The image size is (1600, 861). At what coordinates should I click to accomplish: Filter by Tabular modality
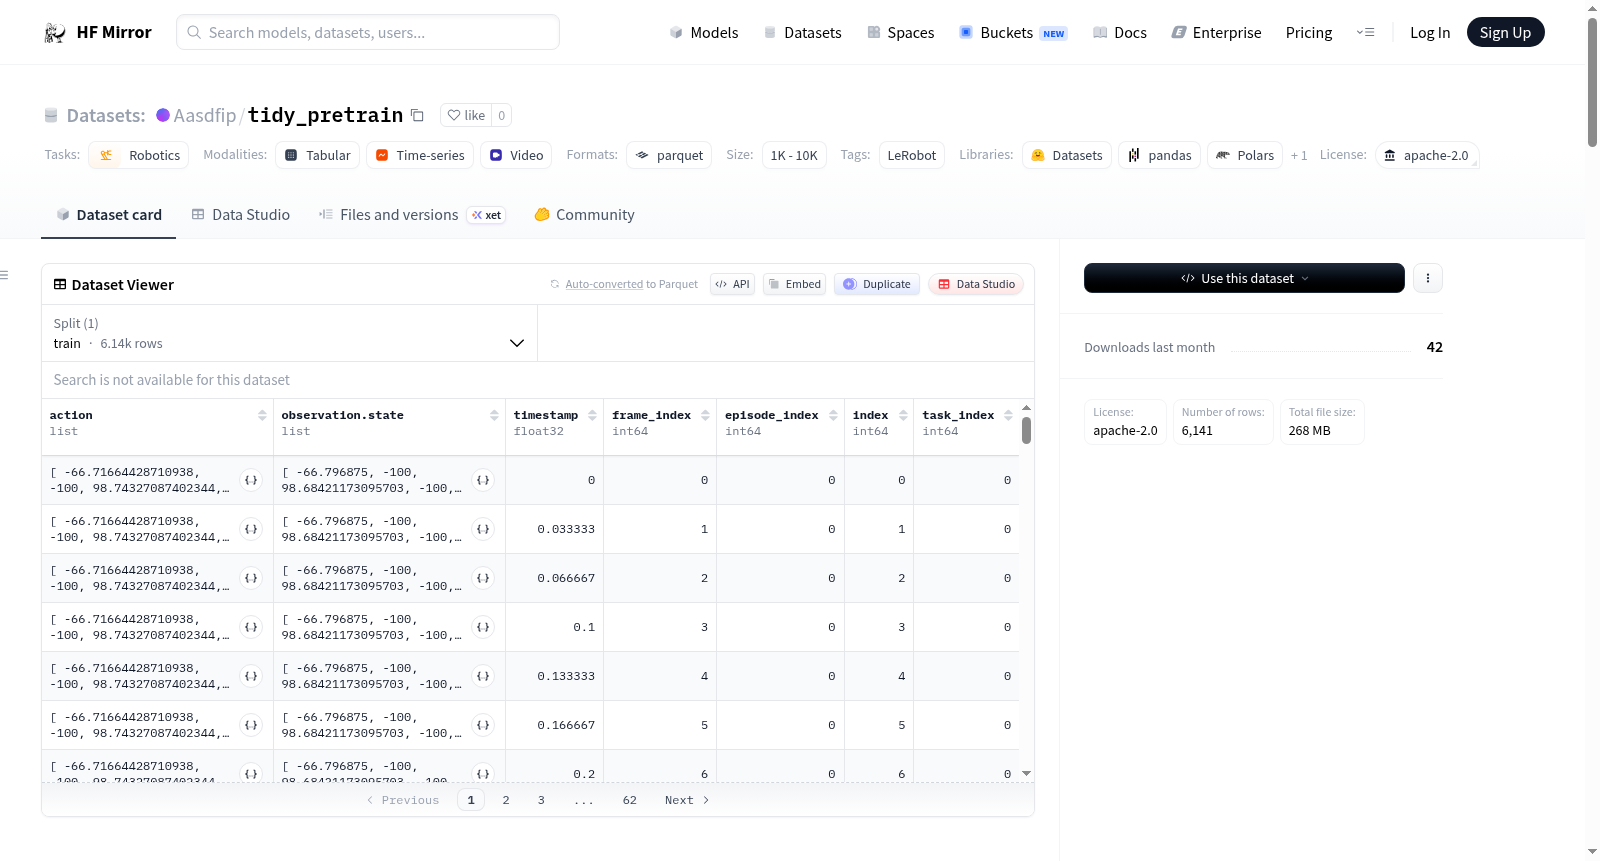coord(317,155)
